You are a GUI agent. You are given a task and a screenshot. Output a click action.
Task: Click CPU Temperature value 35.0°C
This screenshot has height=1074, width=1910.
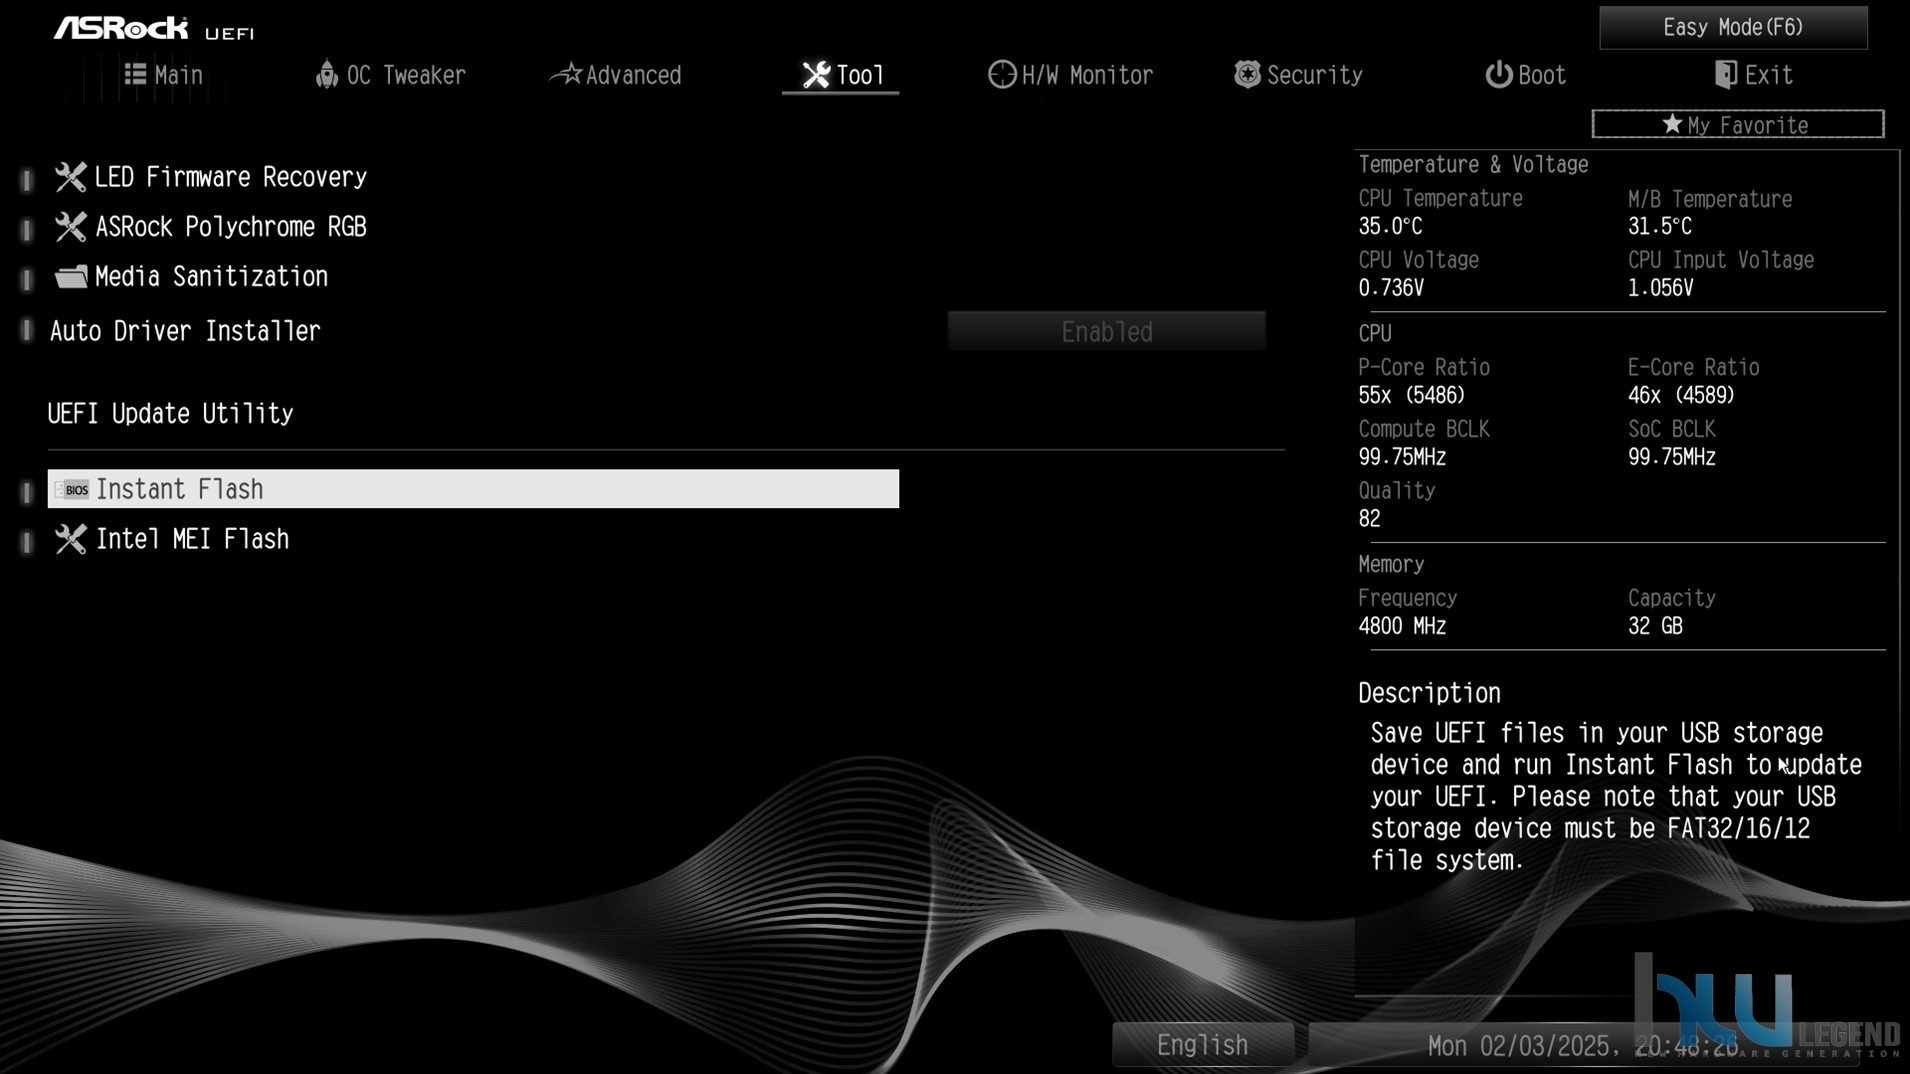tap(1390, 226)
